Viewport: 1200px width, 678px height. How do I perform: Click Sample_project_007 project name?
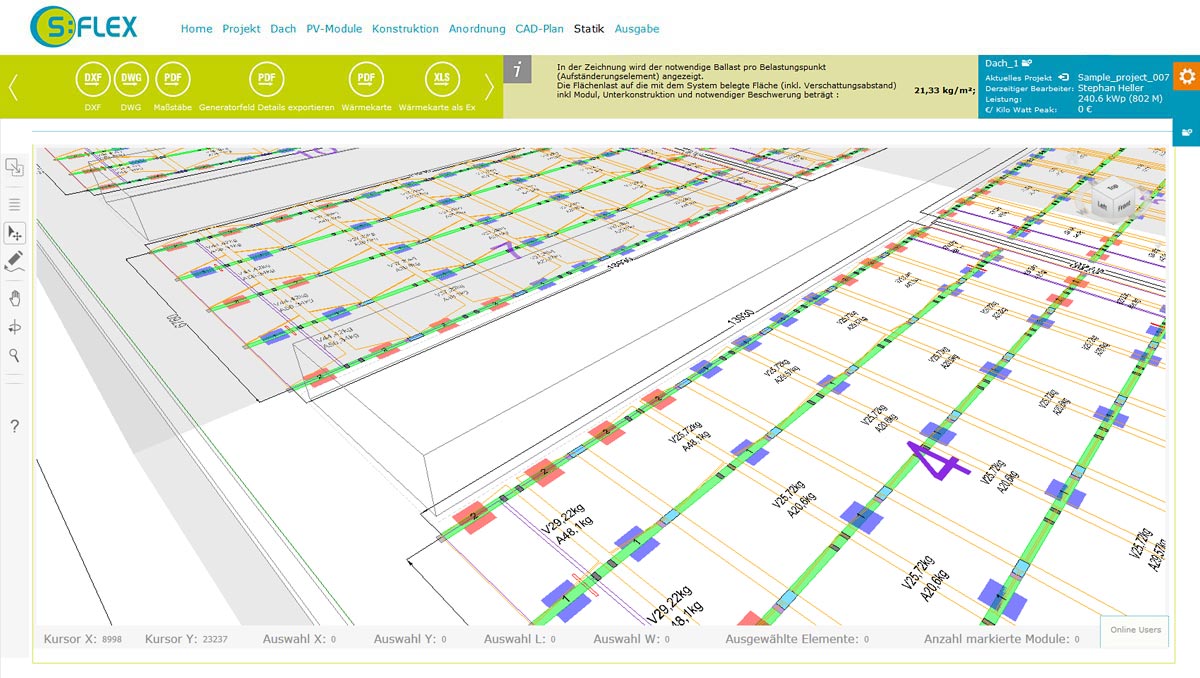coord(1123,77)
